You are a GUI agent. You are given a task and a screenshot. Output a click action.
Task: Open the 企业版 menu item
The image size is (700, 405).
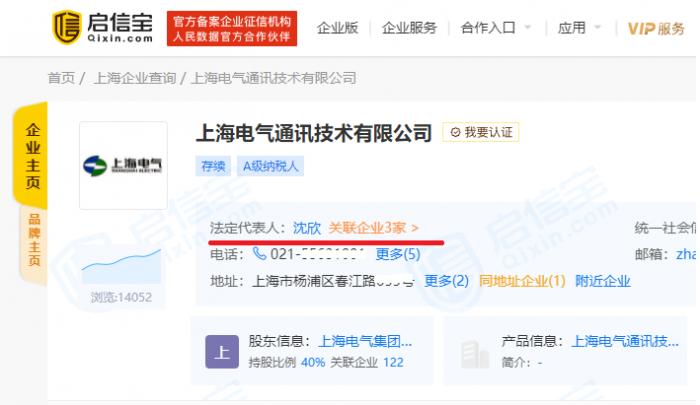click(x=338, y=28)
